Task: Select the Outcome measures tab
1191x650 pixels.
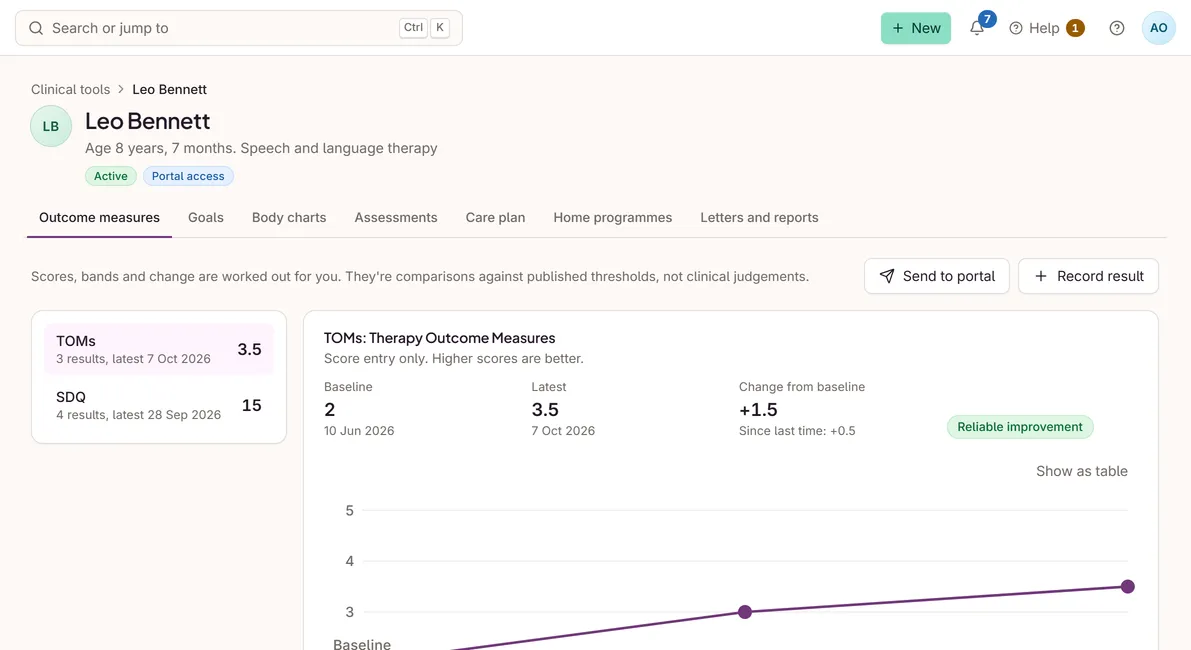Action: click(x=100, y=217)
